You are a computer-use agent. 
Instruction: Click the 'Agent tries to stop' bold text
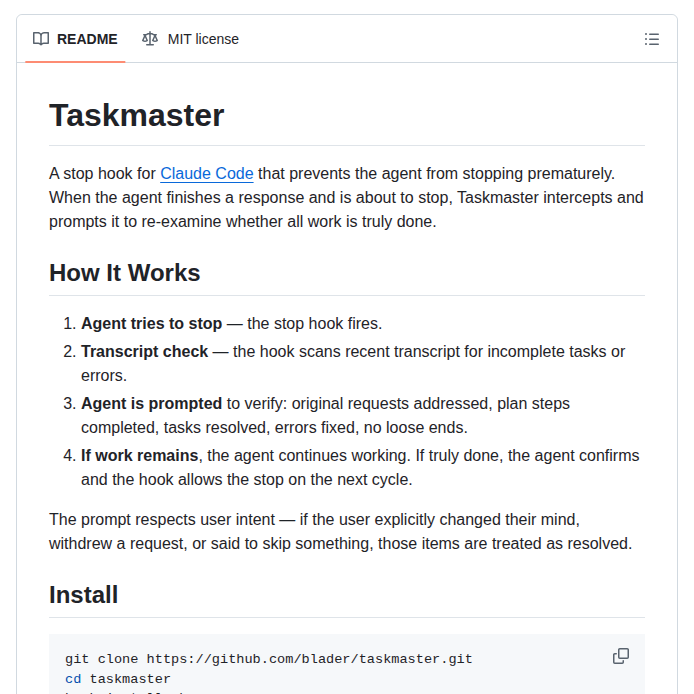(x=151, y=324)
